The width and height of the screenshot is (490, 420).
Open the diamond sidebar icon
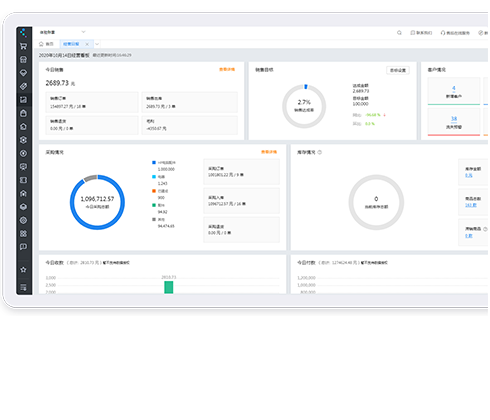pyautogui.click(x=23, y=73)
